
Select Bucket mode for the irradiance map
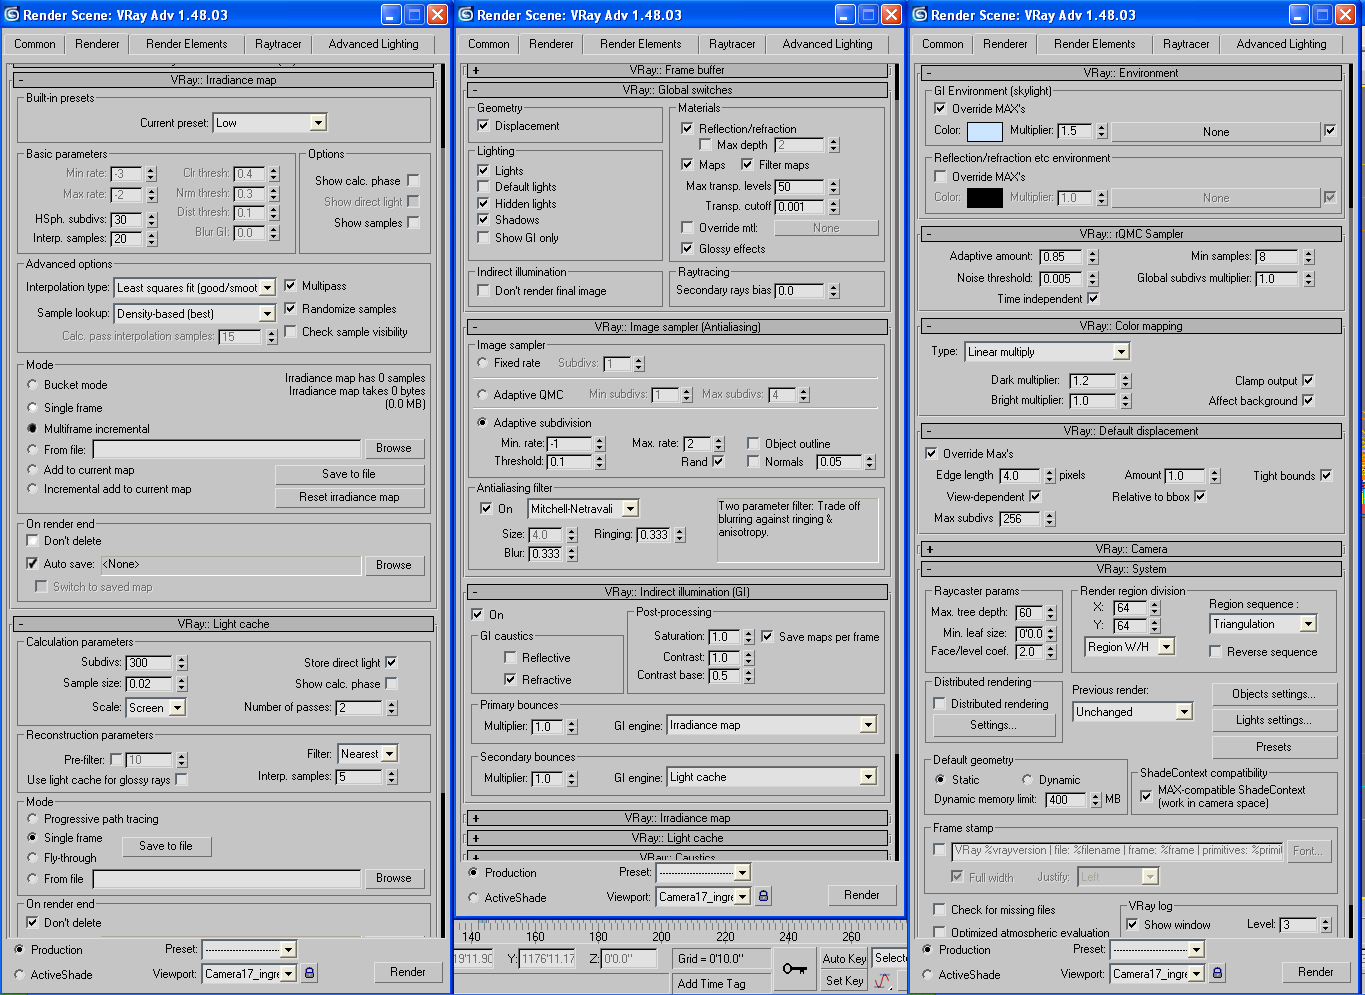pyautogui.click(x=33, y=385)
